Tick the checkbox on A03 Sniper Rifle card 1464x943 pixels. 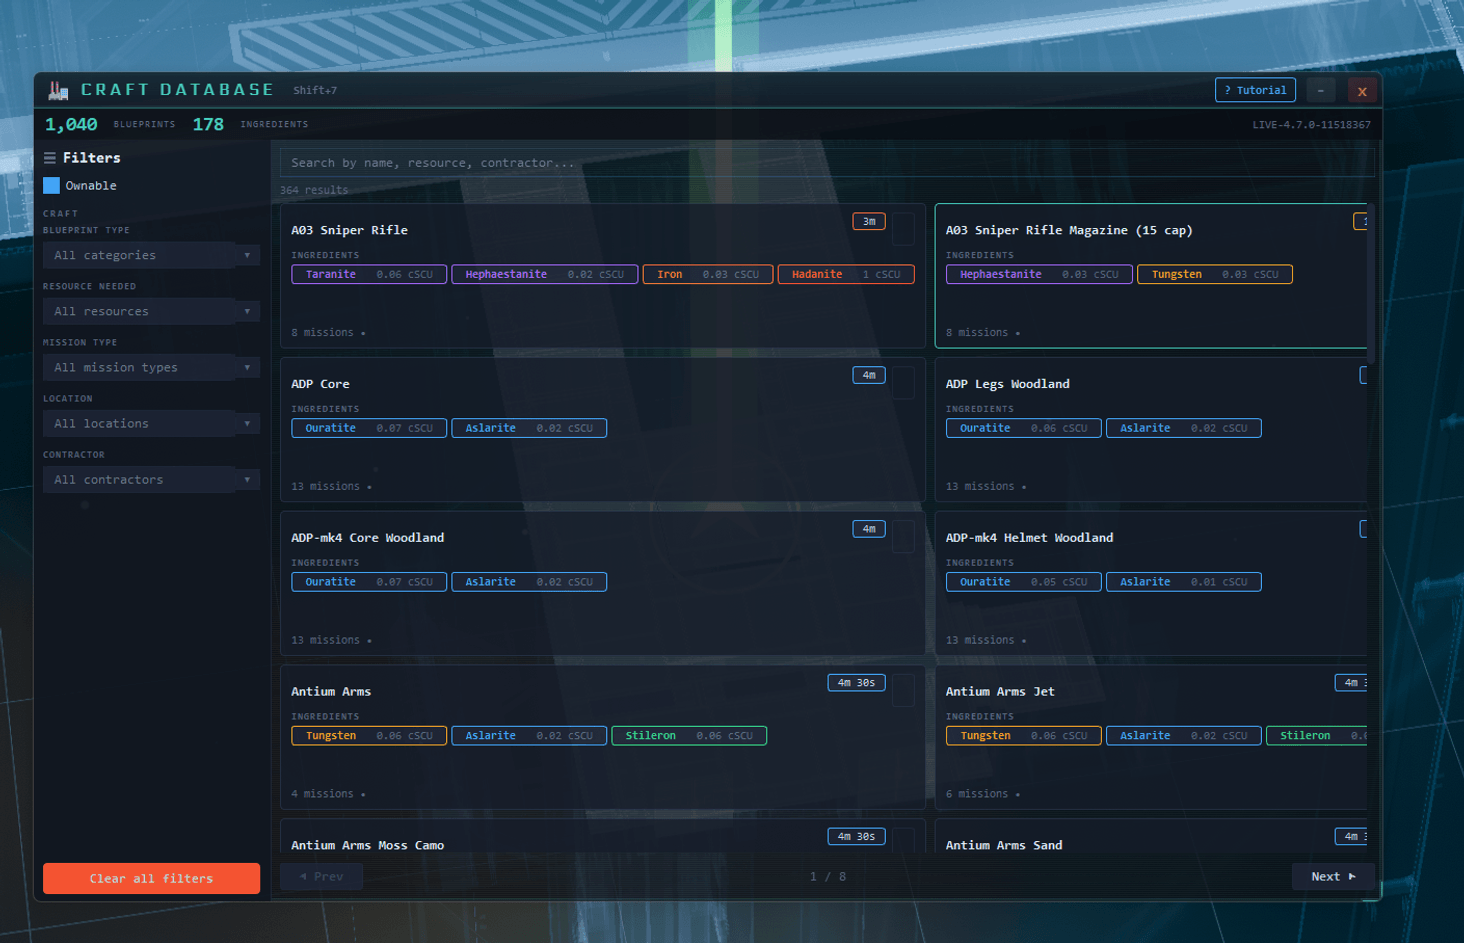[903, 229]
